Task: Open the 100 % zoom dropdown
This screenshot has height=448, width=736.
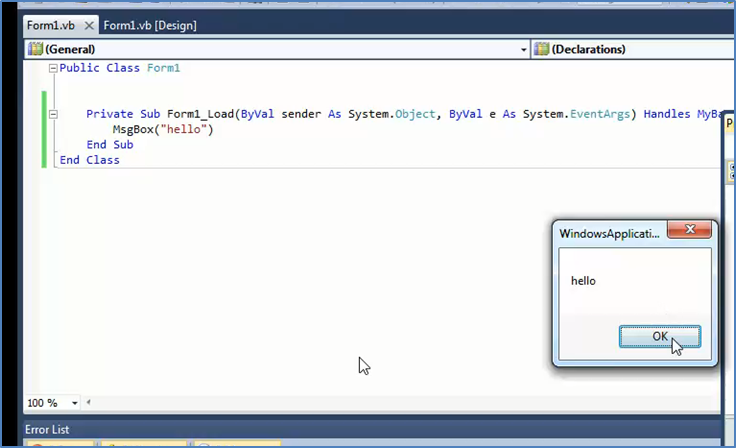Action: pos(74,403)
